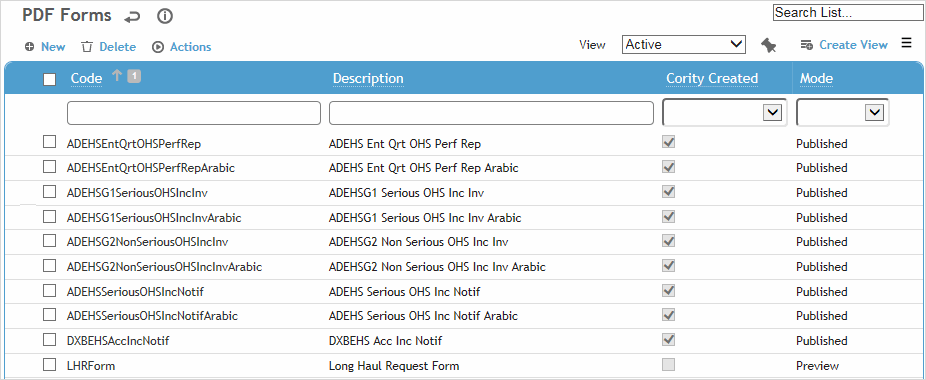Viewport: 926px width, 380px height.
Task: Select the DXBEHSAccIncNotif row checkbox
Action: pyautogui.click(x=50, y=340)
